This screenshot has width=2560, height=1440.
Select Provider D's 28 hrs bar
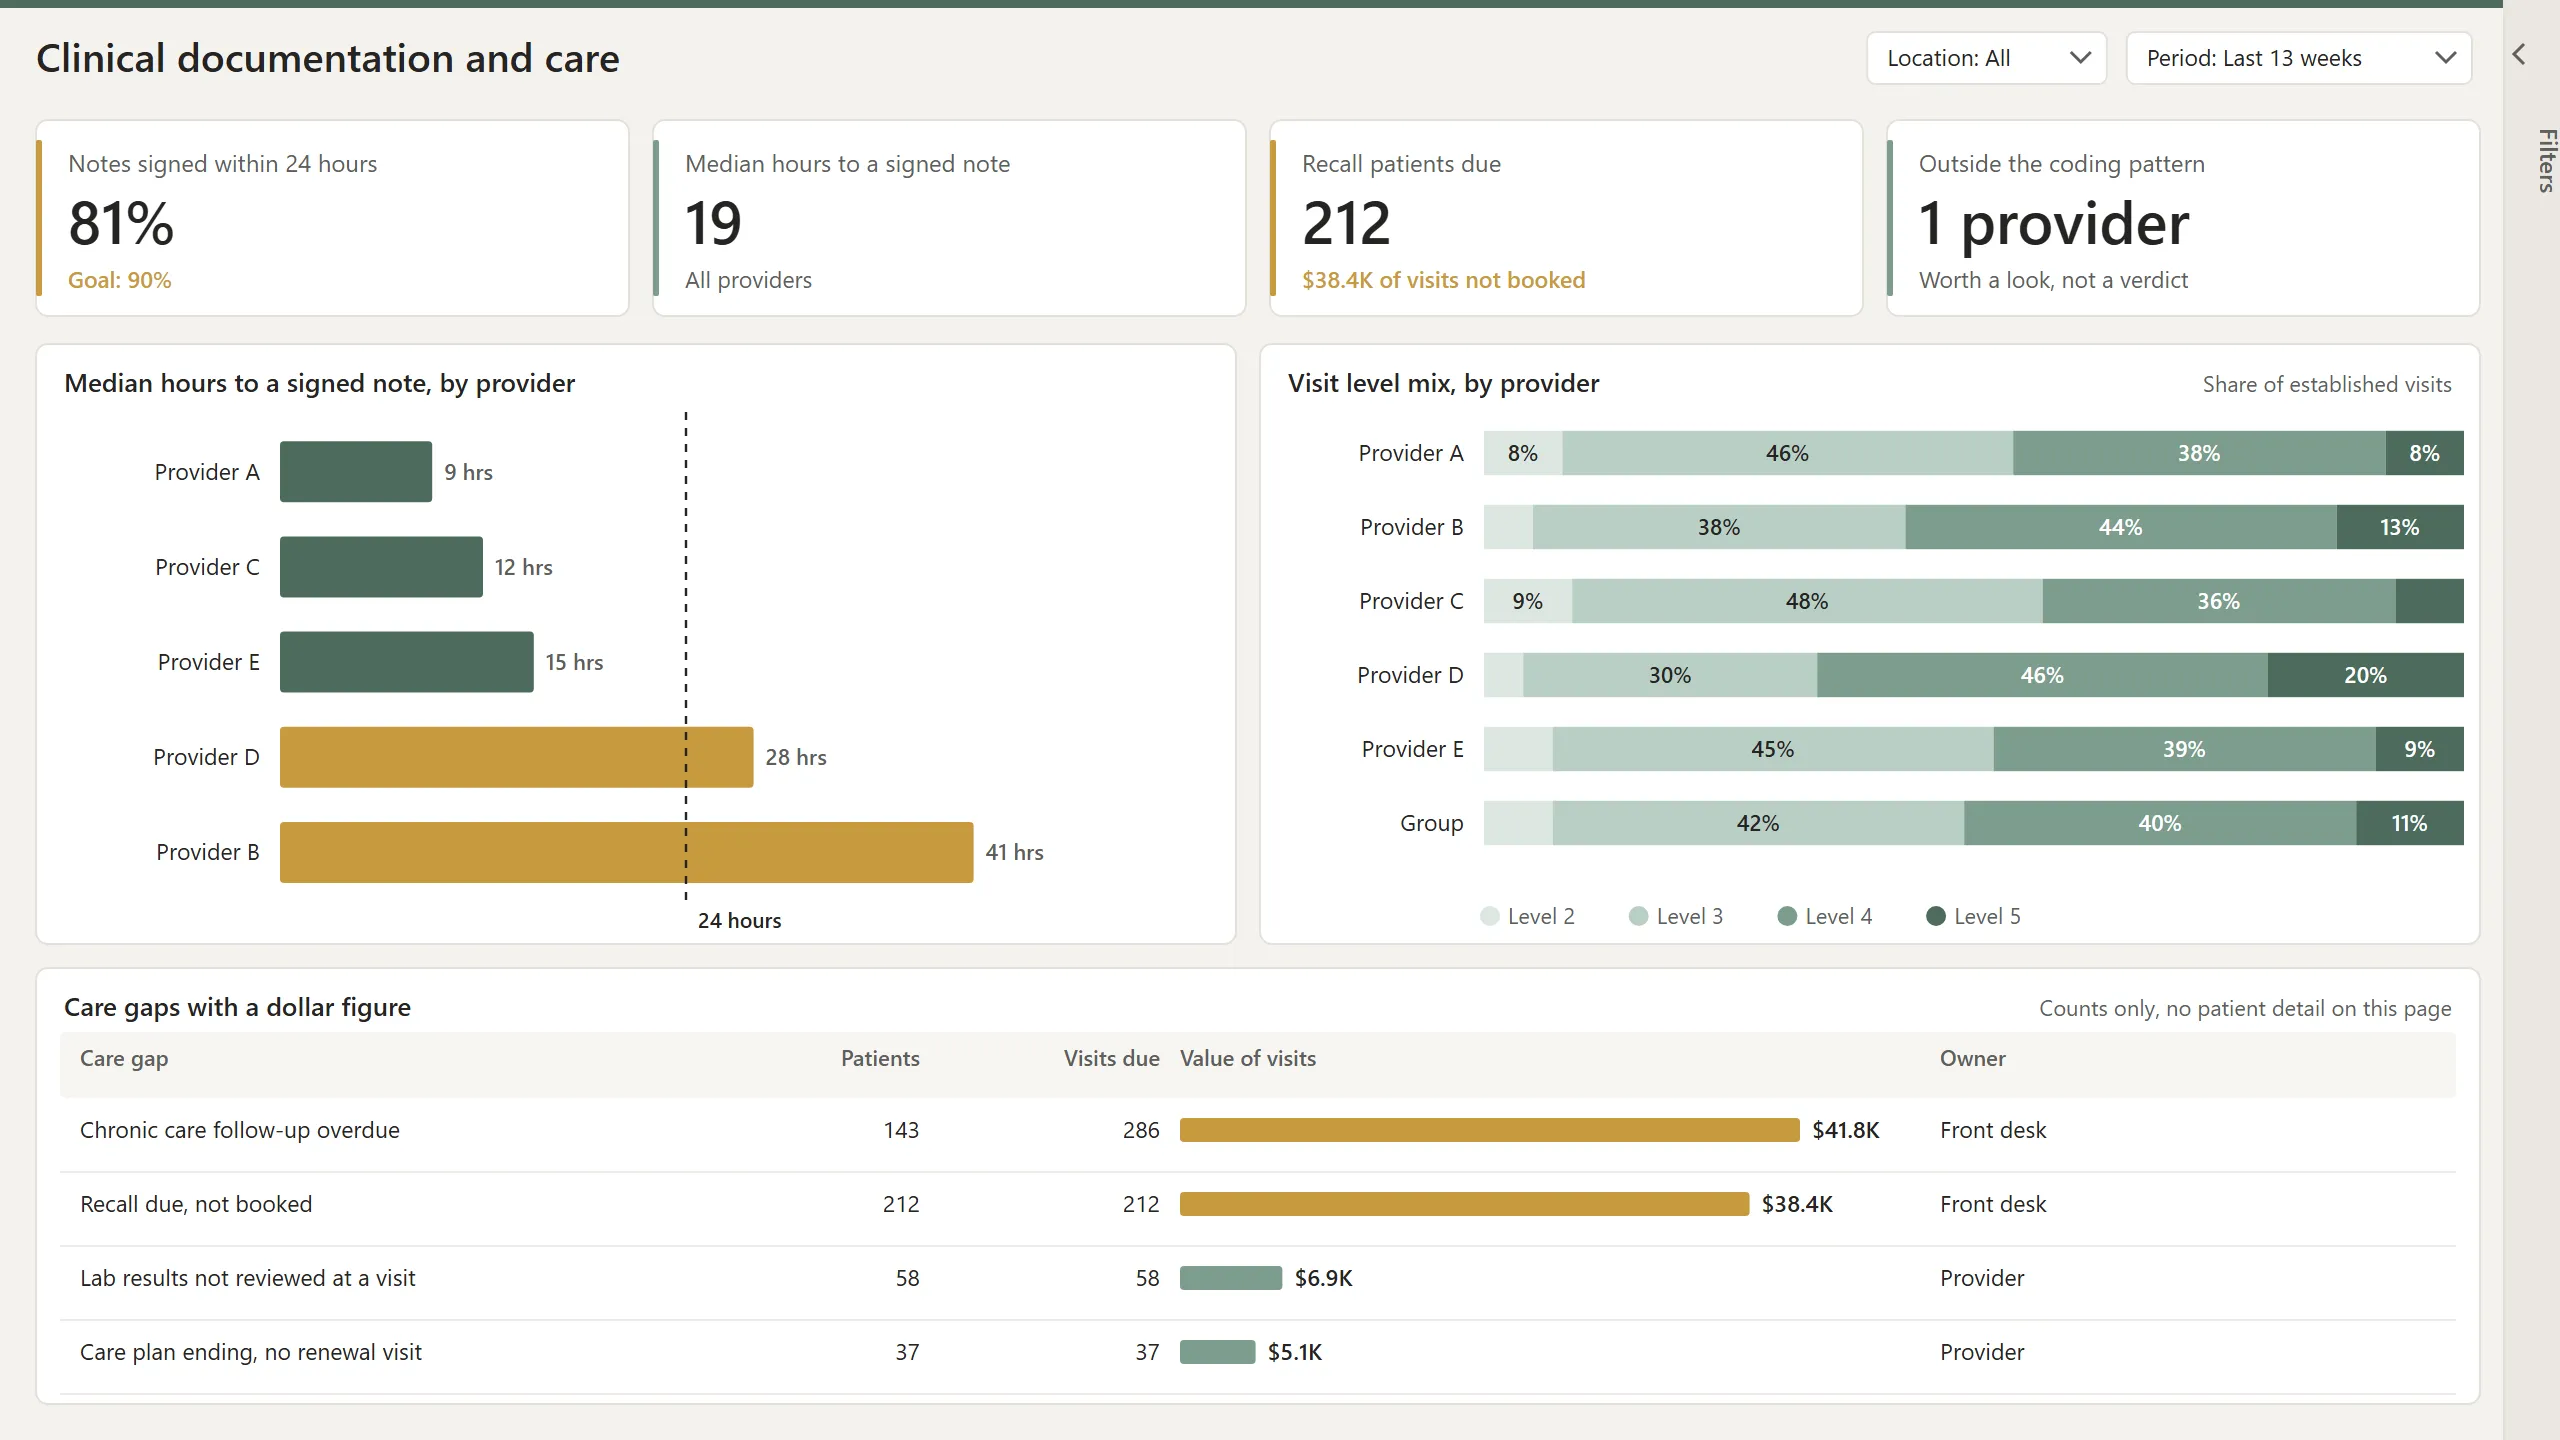516,757
